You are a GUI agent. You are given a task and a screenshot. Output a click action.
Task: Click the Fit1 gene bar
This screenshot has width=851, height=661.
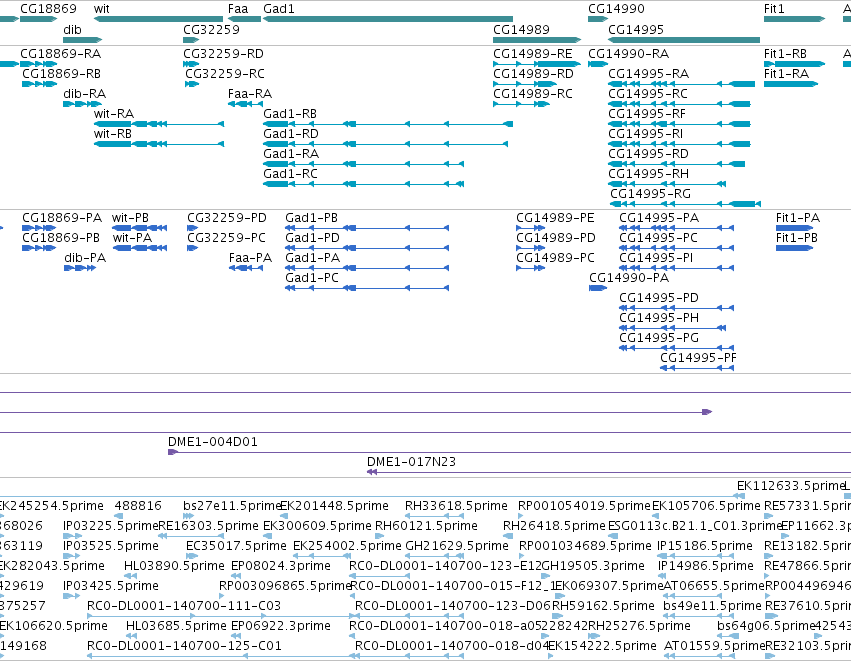(x=795, y=19)
